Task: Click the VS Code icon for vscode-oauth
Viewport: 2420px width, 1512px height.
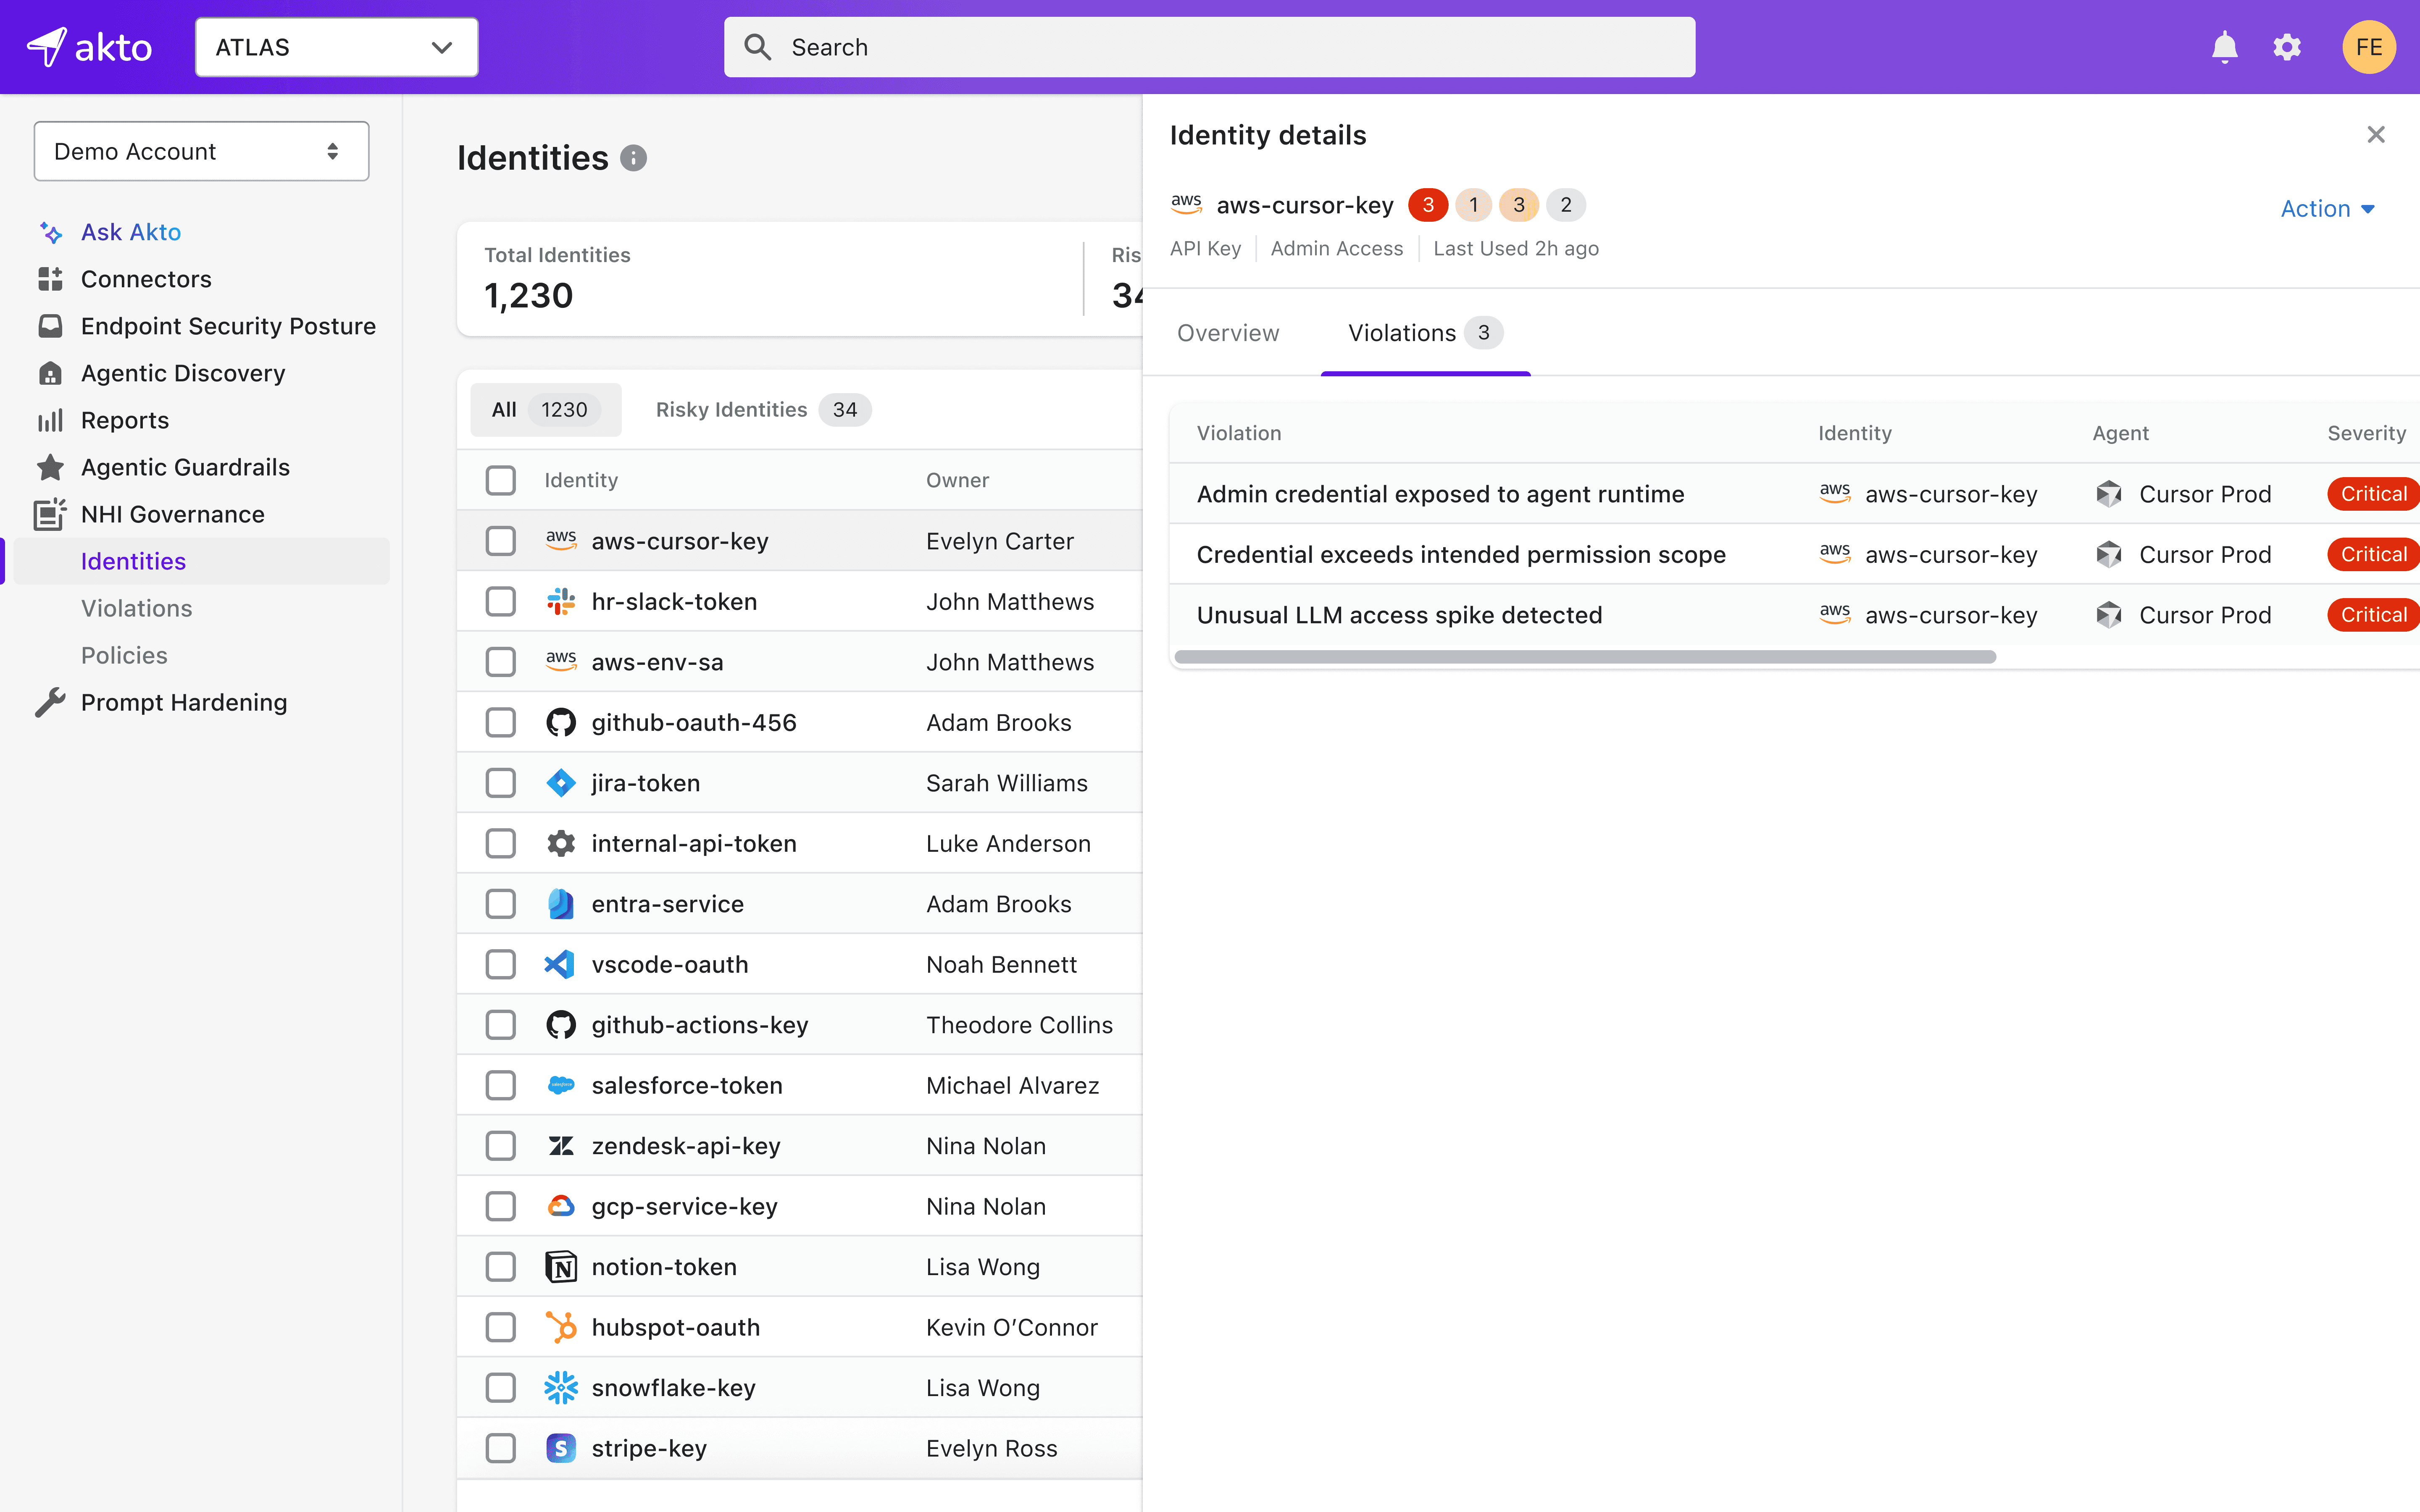Action: (x=559, y=964)
